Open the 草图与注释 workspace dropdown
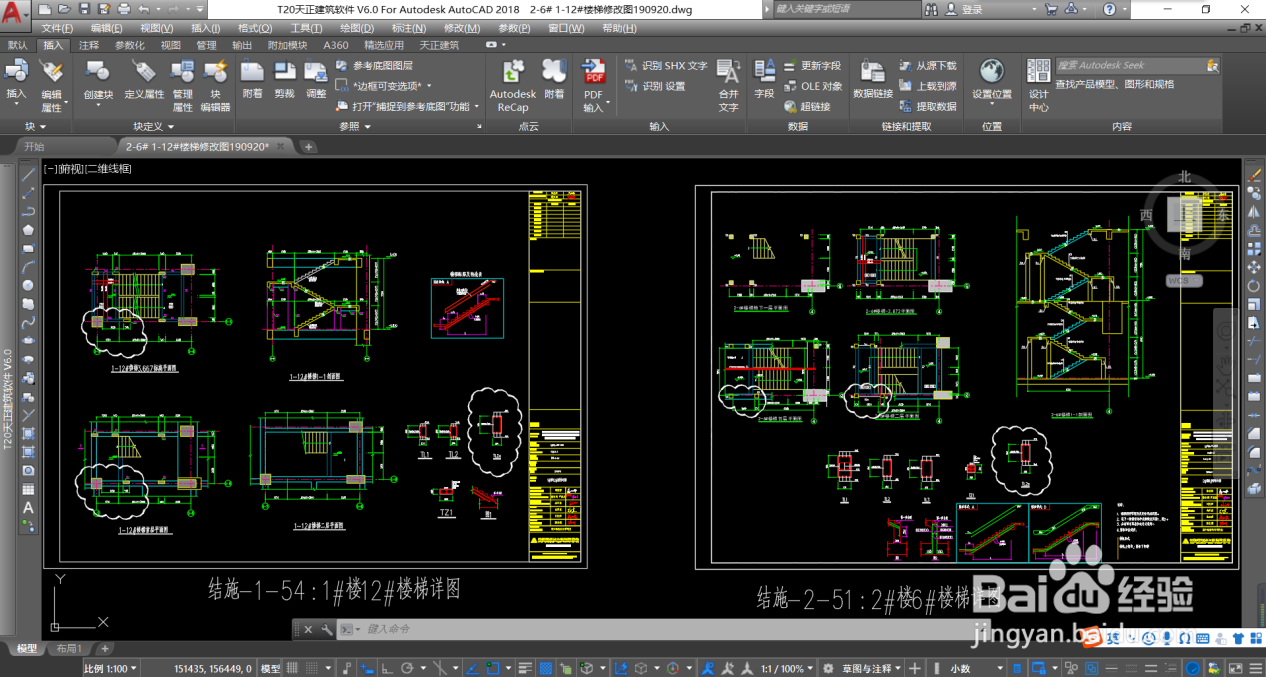1266x677 pixels. coord(872,668)
